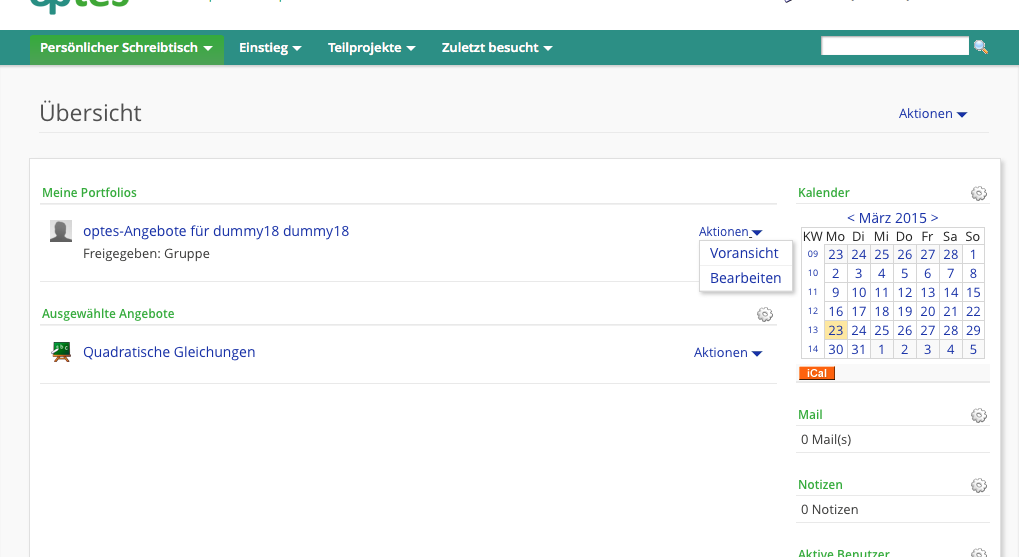This screenshot has width=1019, height=557.
Task: Open optes-Angebote für dummy18 portfolio link
Action: (x=216, y=231)
